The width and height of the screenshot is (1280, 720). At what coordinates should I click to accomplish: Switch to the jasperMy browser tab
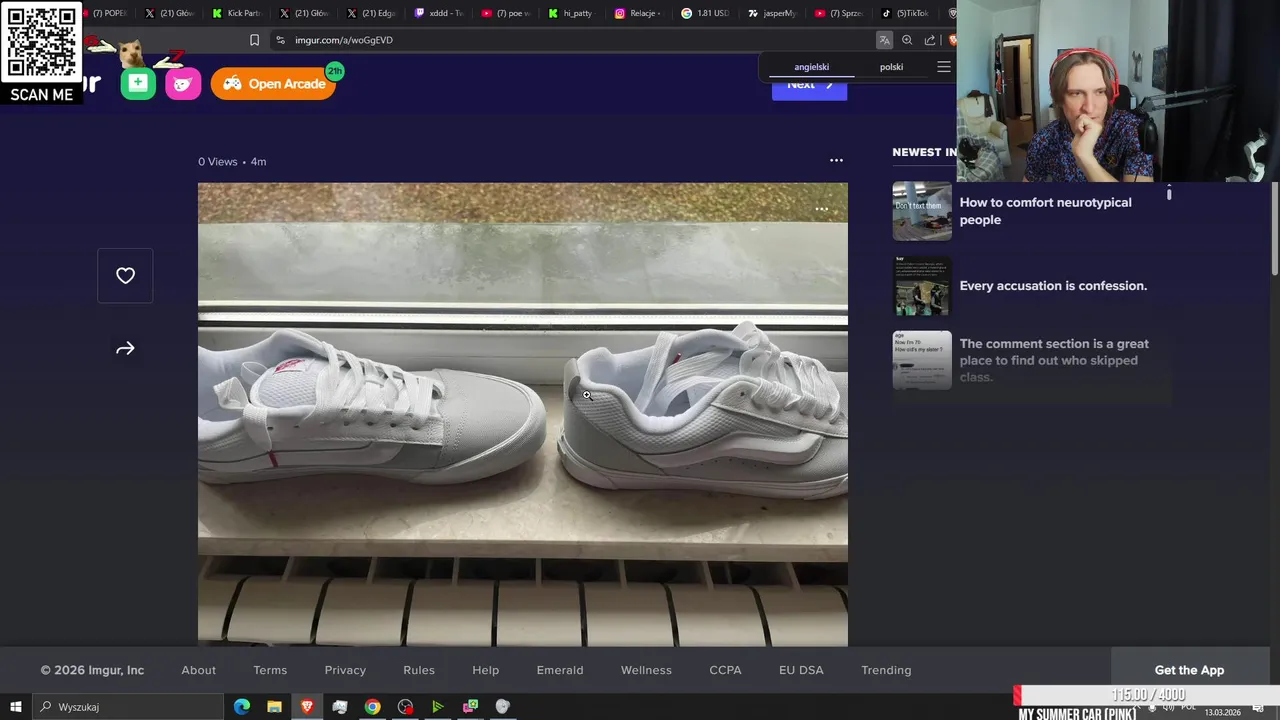tap(773, 13)
